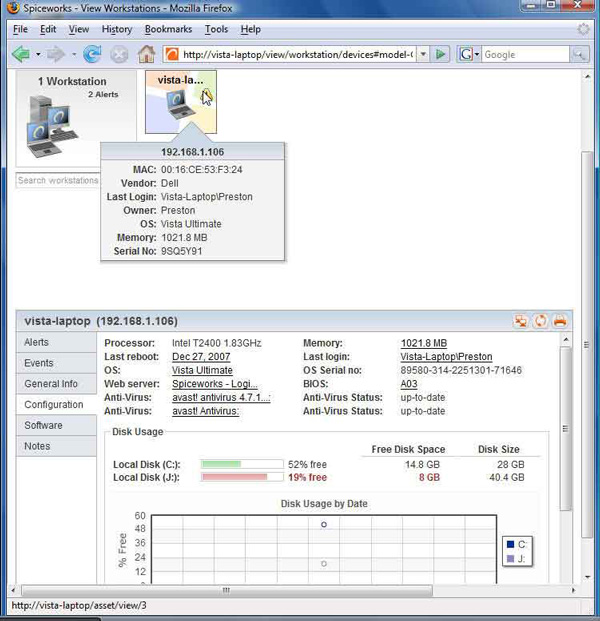
Task: Go to the browser Home page icon
Action: coord(146,54)
